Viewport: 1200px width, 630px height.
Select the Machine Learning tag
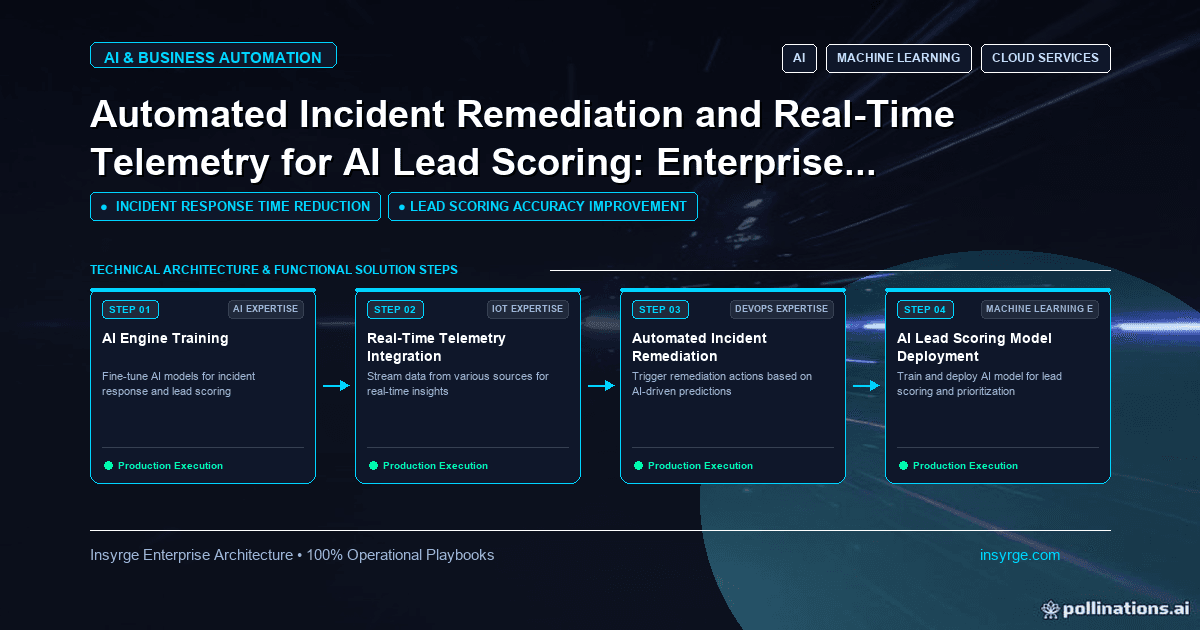coord(898,58)
